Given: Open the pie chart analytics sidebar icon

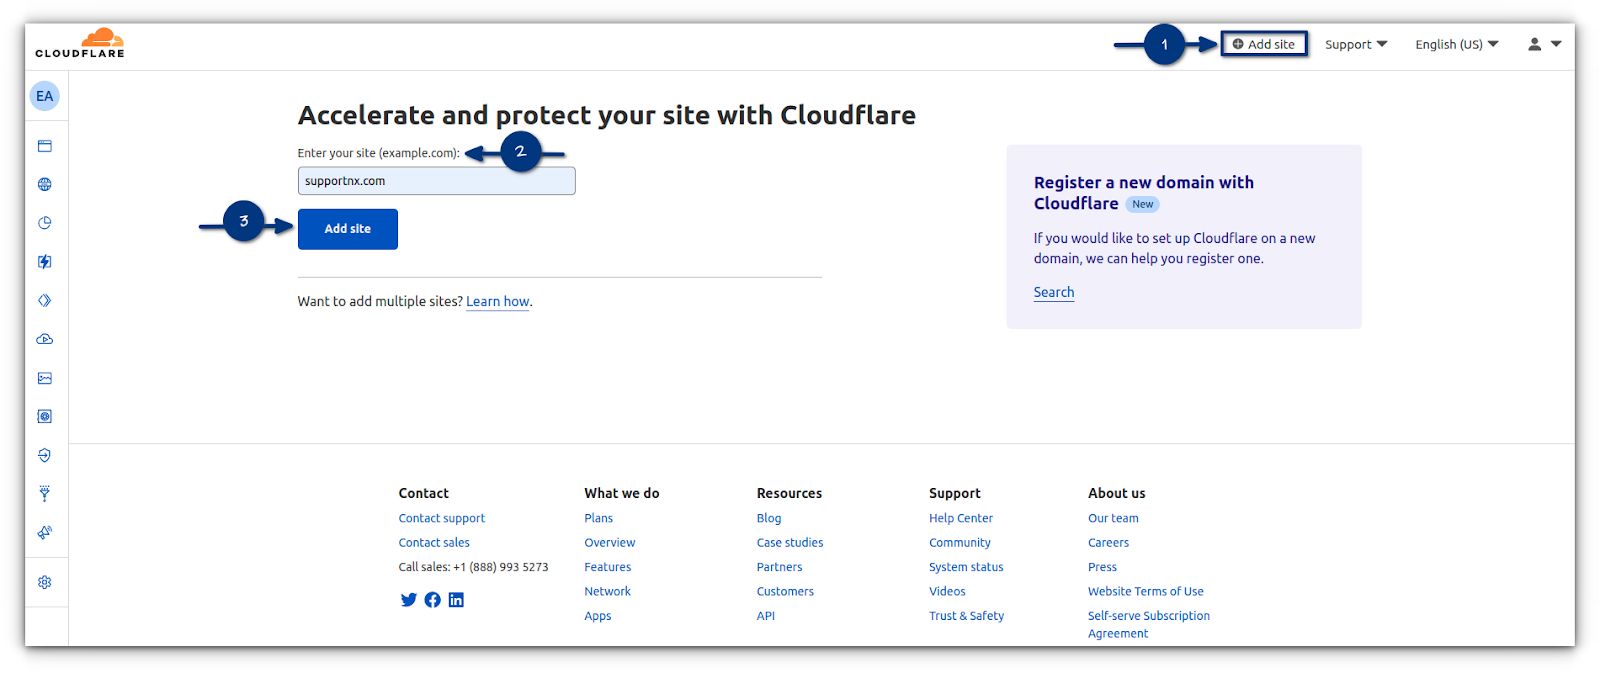Looking at the screenshot, I should pyautogui.click(x=45, y=223).
